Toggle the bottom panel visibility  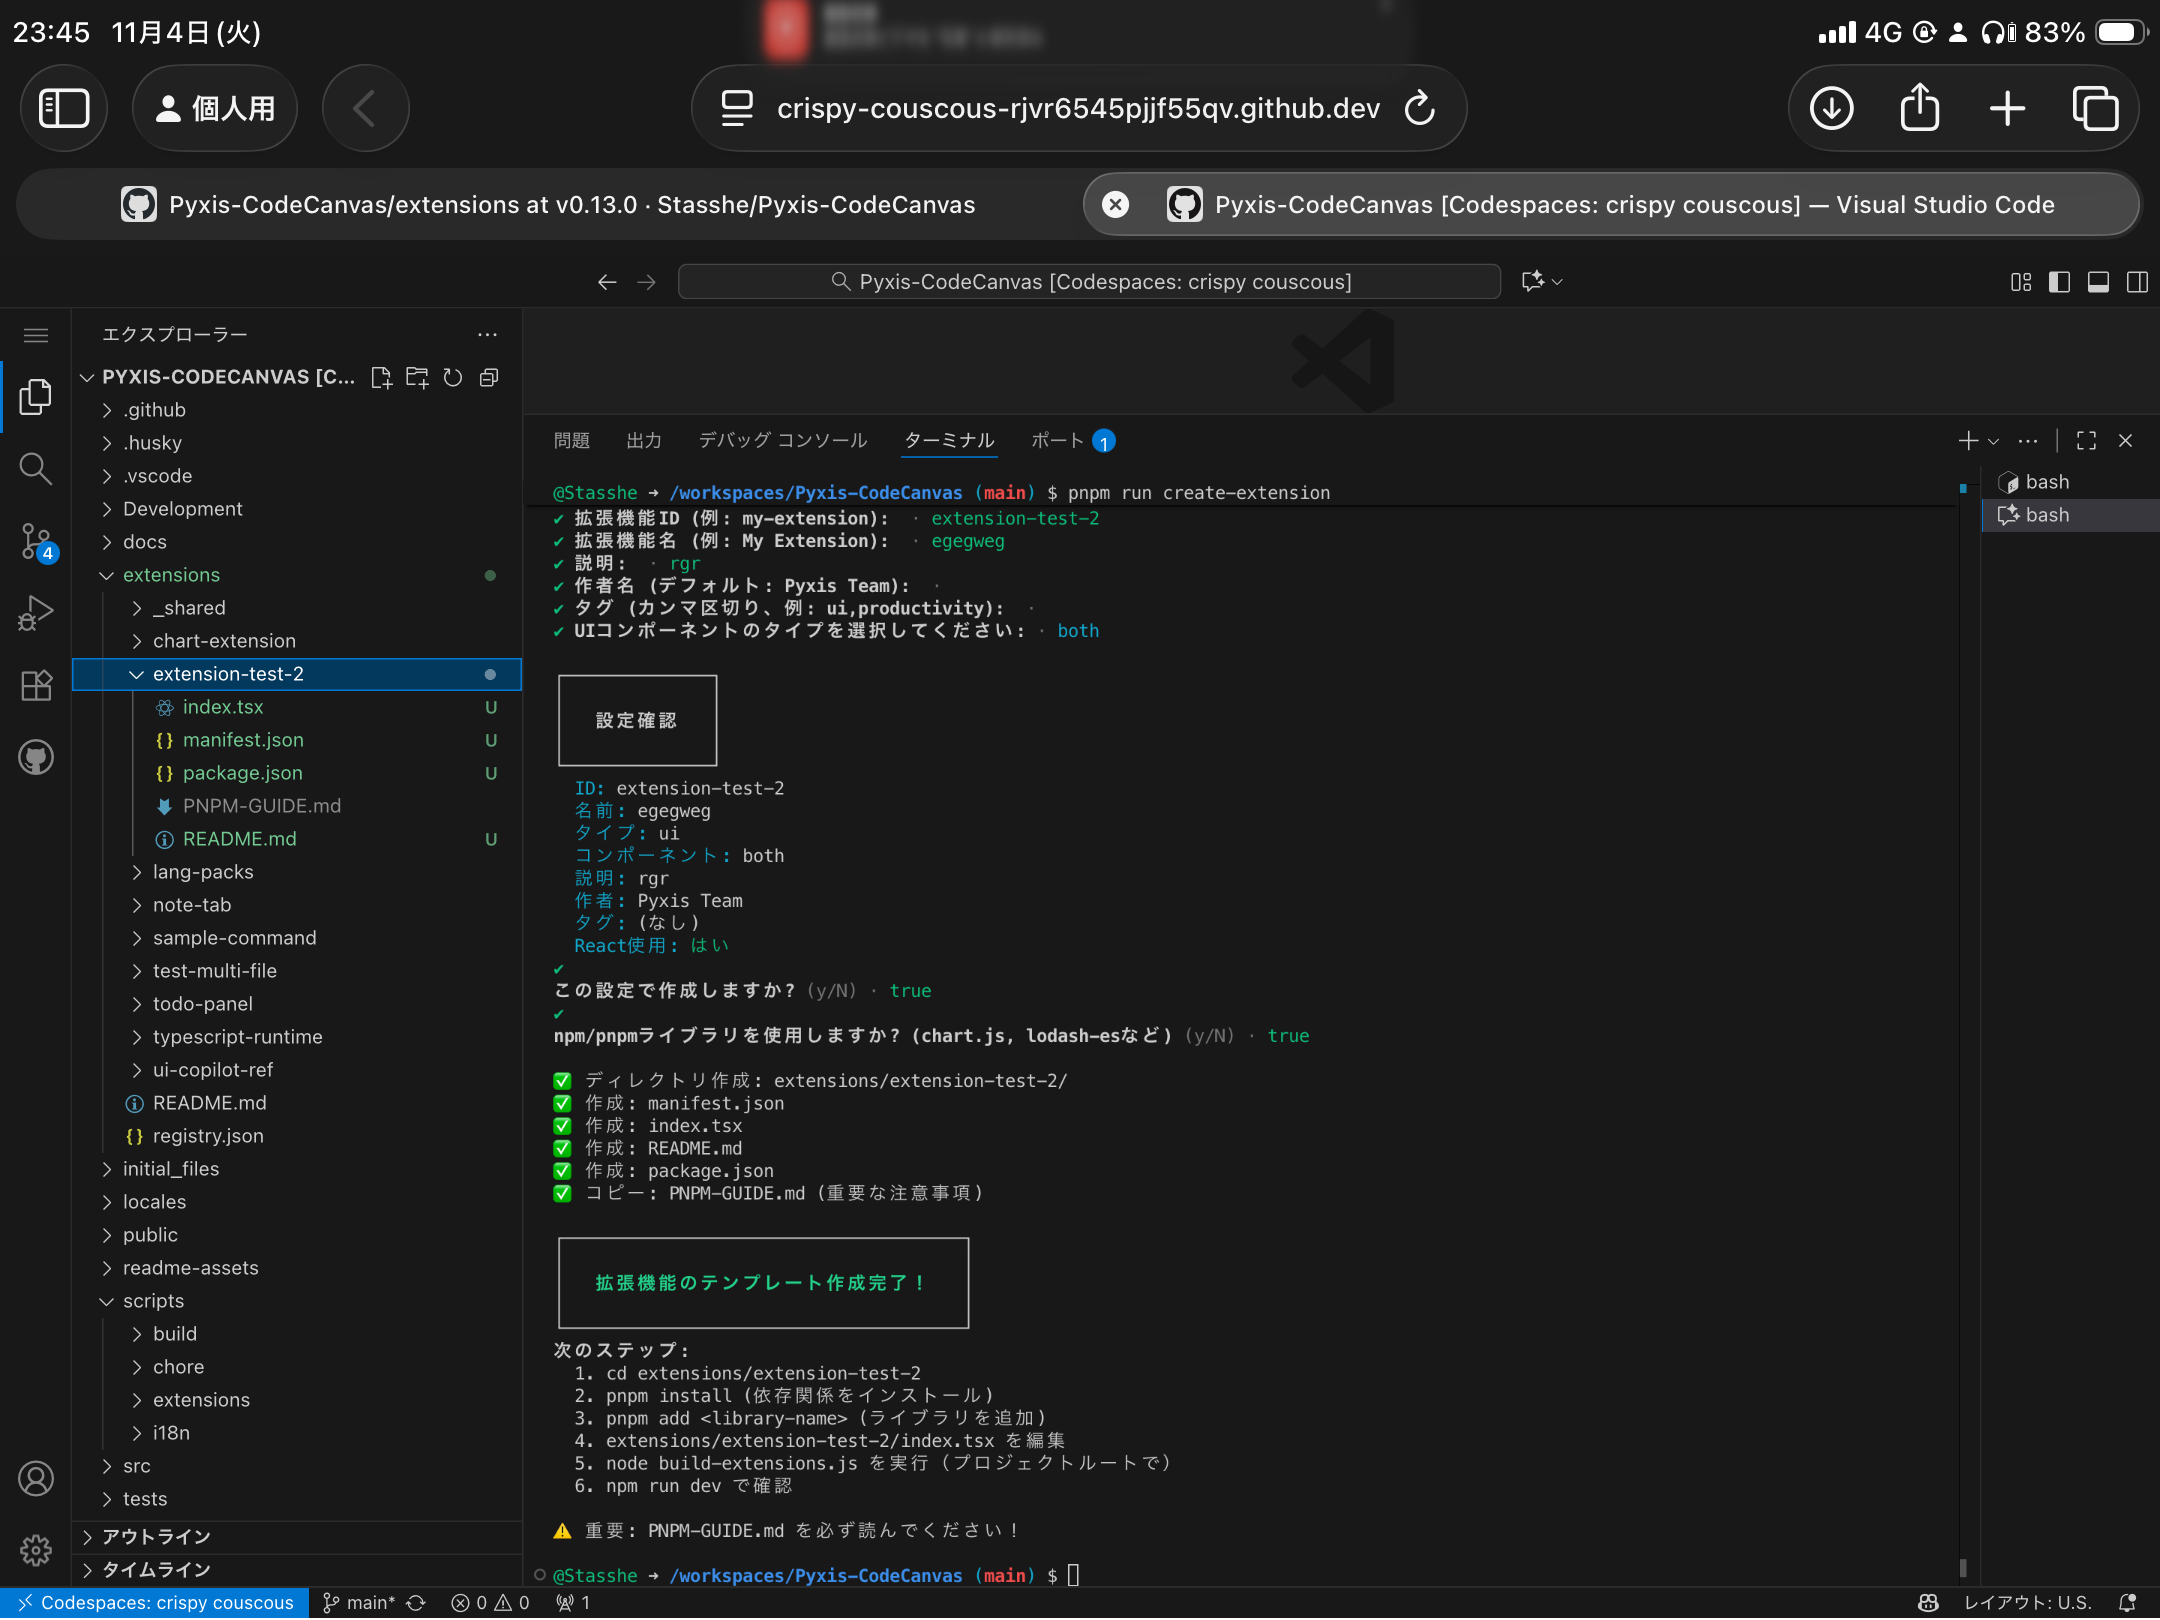tap(2097, 282)
